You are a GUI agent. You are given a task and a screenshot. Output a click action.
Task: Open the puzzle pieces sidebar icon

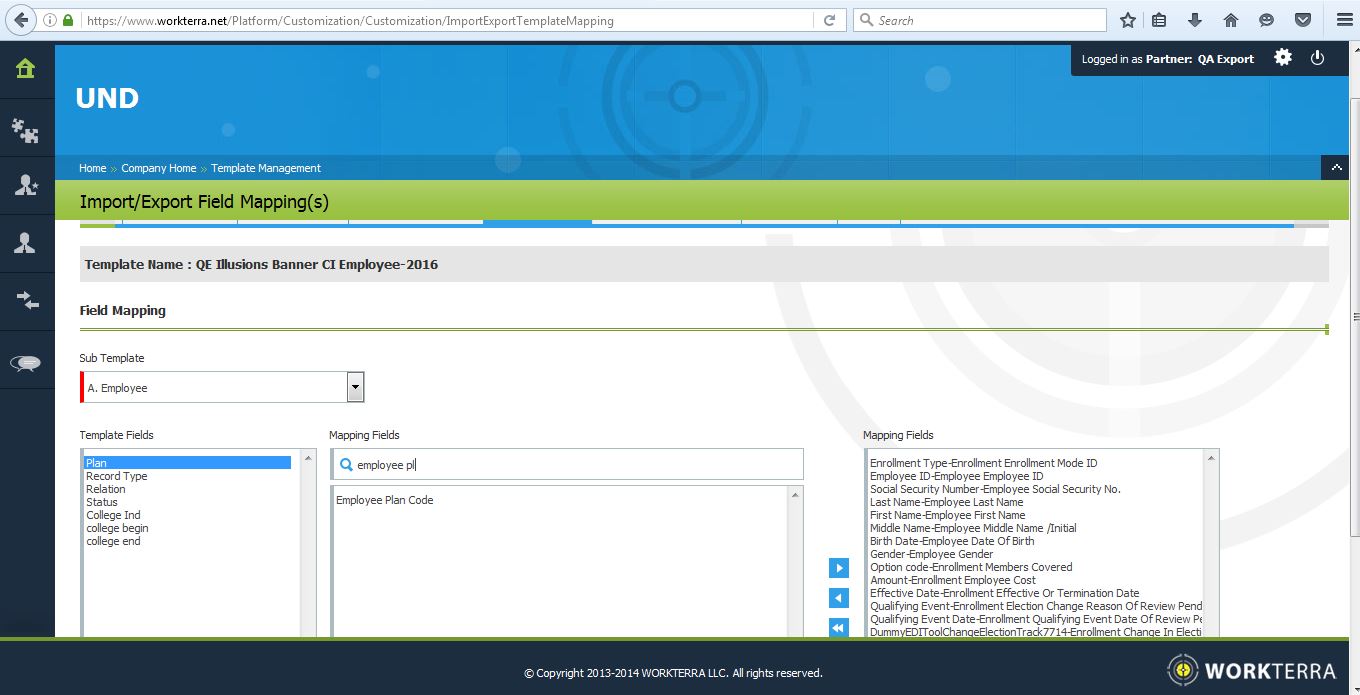[26, 128]
